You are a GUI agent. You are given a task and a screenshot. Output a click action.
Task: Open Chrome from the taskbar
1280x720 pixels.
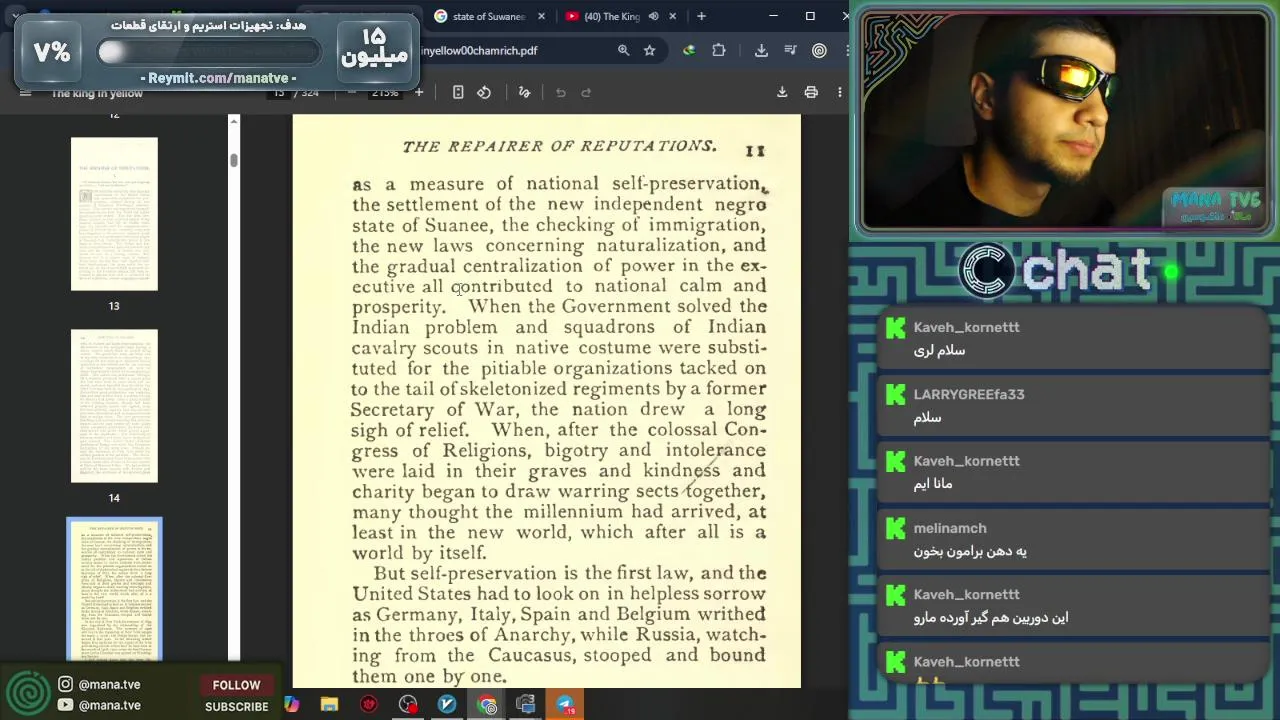[487, 705]
